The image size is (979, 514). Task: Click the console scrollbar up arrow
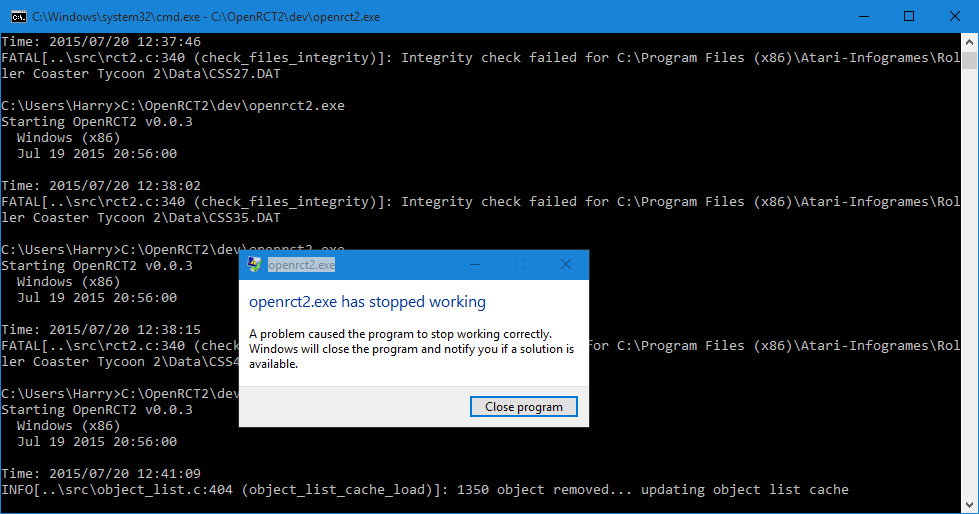pyautogui.click(x=969, y=41)
